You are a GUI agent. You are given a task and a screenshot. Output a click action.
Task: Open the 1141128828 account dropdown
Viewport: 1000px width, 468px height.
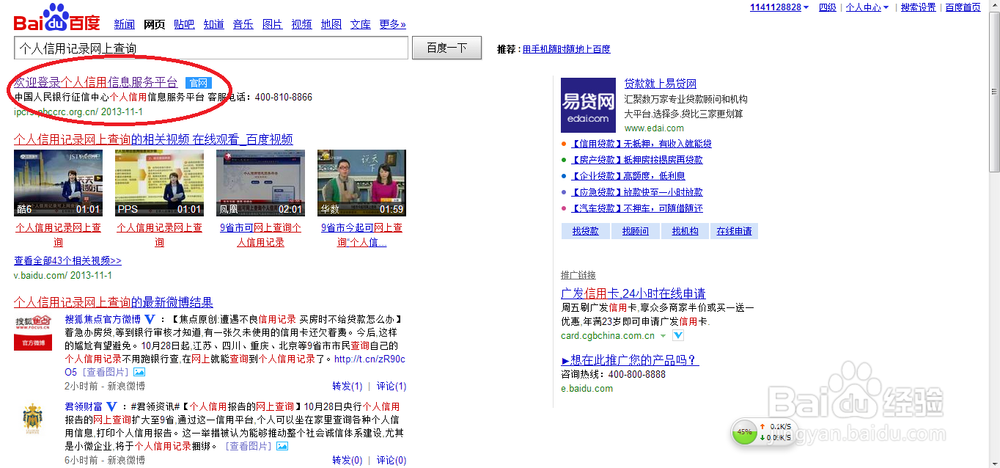point(779,8)
